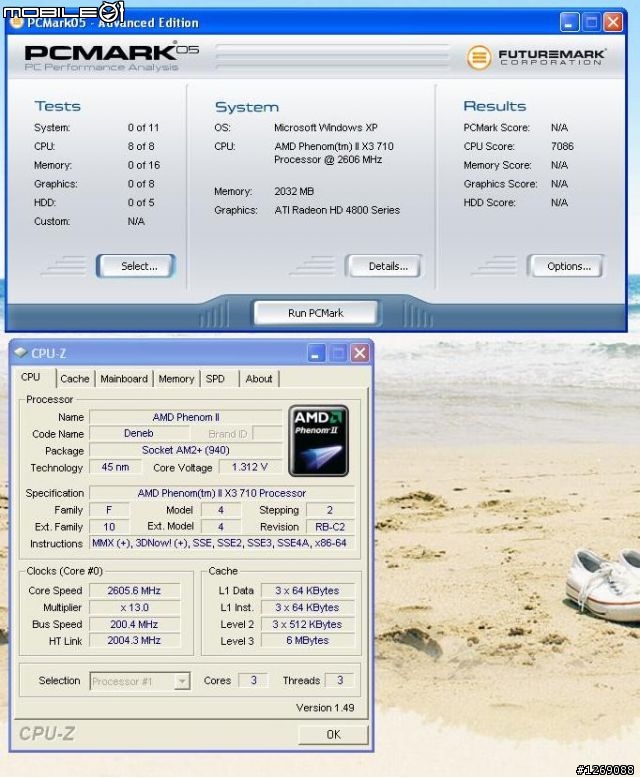Click the Name field showing AMD Phenom II
This screenshot has width=640, height=778.
coord(186,417)
